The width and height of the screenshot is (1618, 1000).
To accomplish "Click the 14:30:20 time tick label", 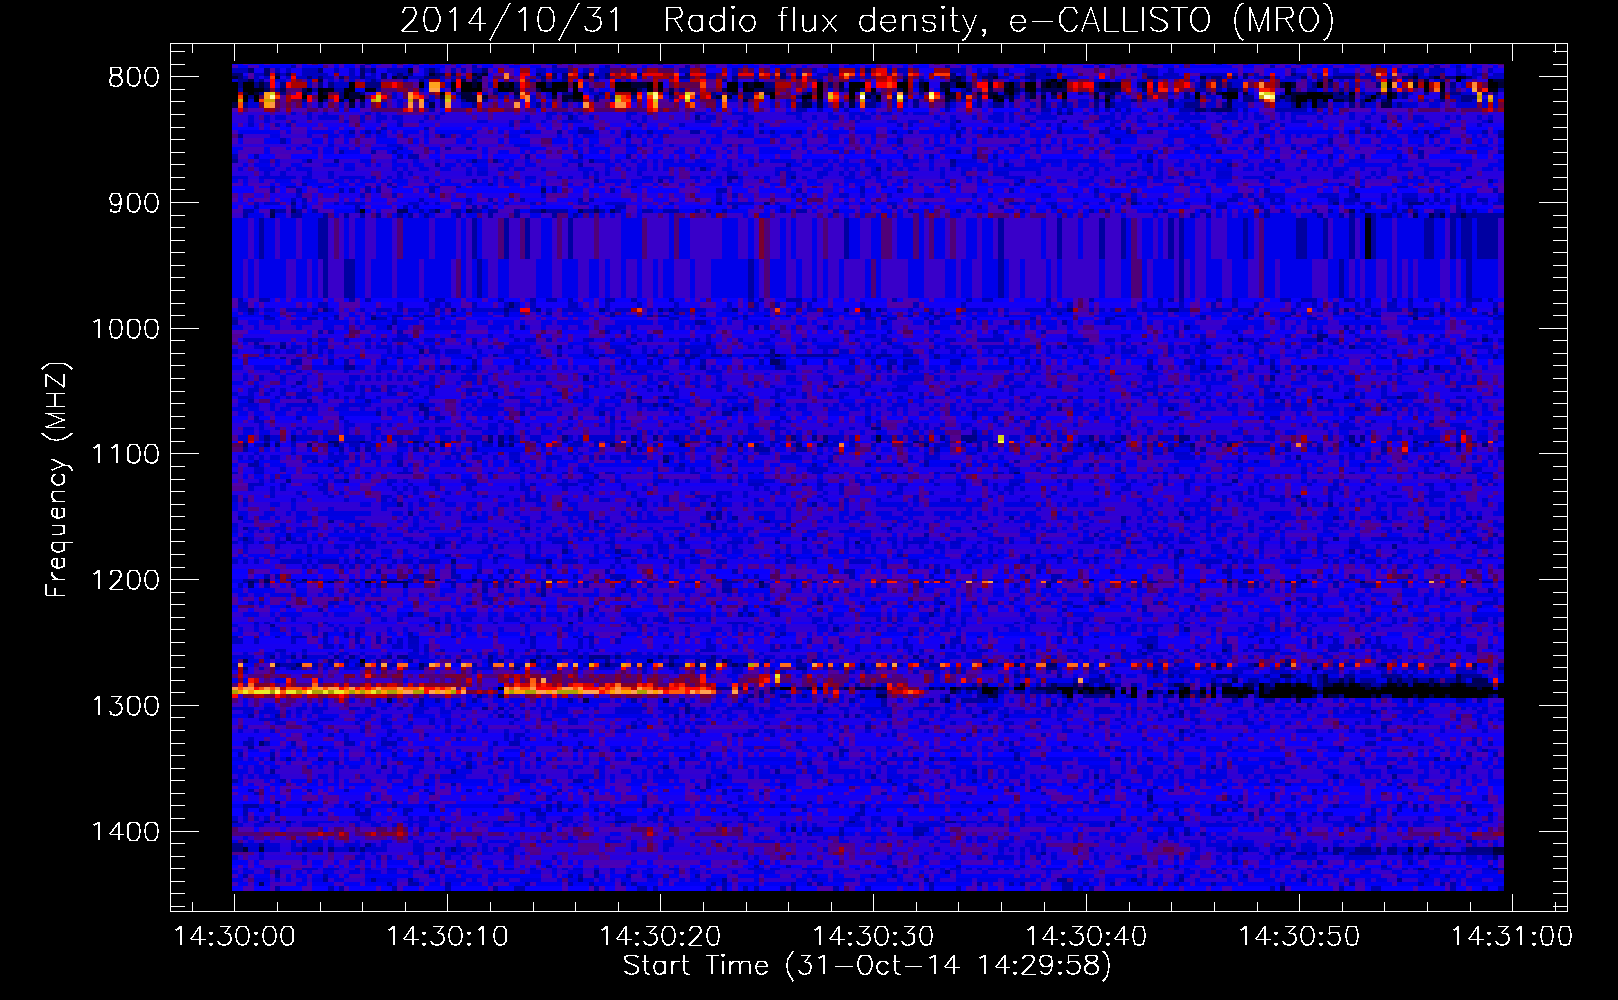I will click(661, 937).
